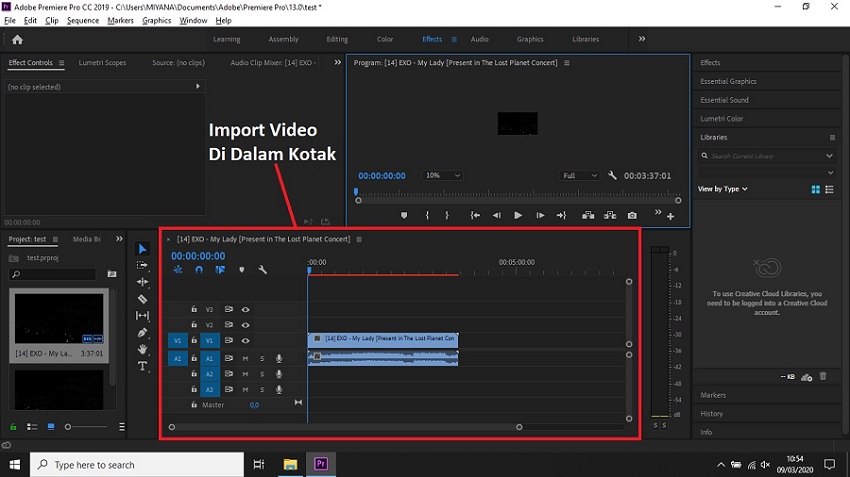The image size is (850, 477).
Task: Toggle Linked Selection in timeline
Action: [x=220, y=269]
